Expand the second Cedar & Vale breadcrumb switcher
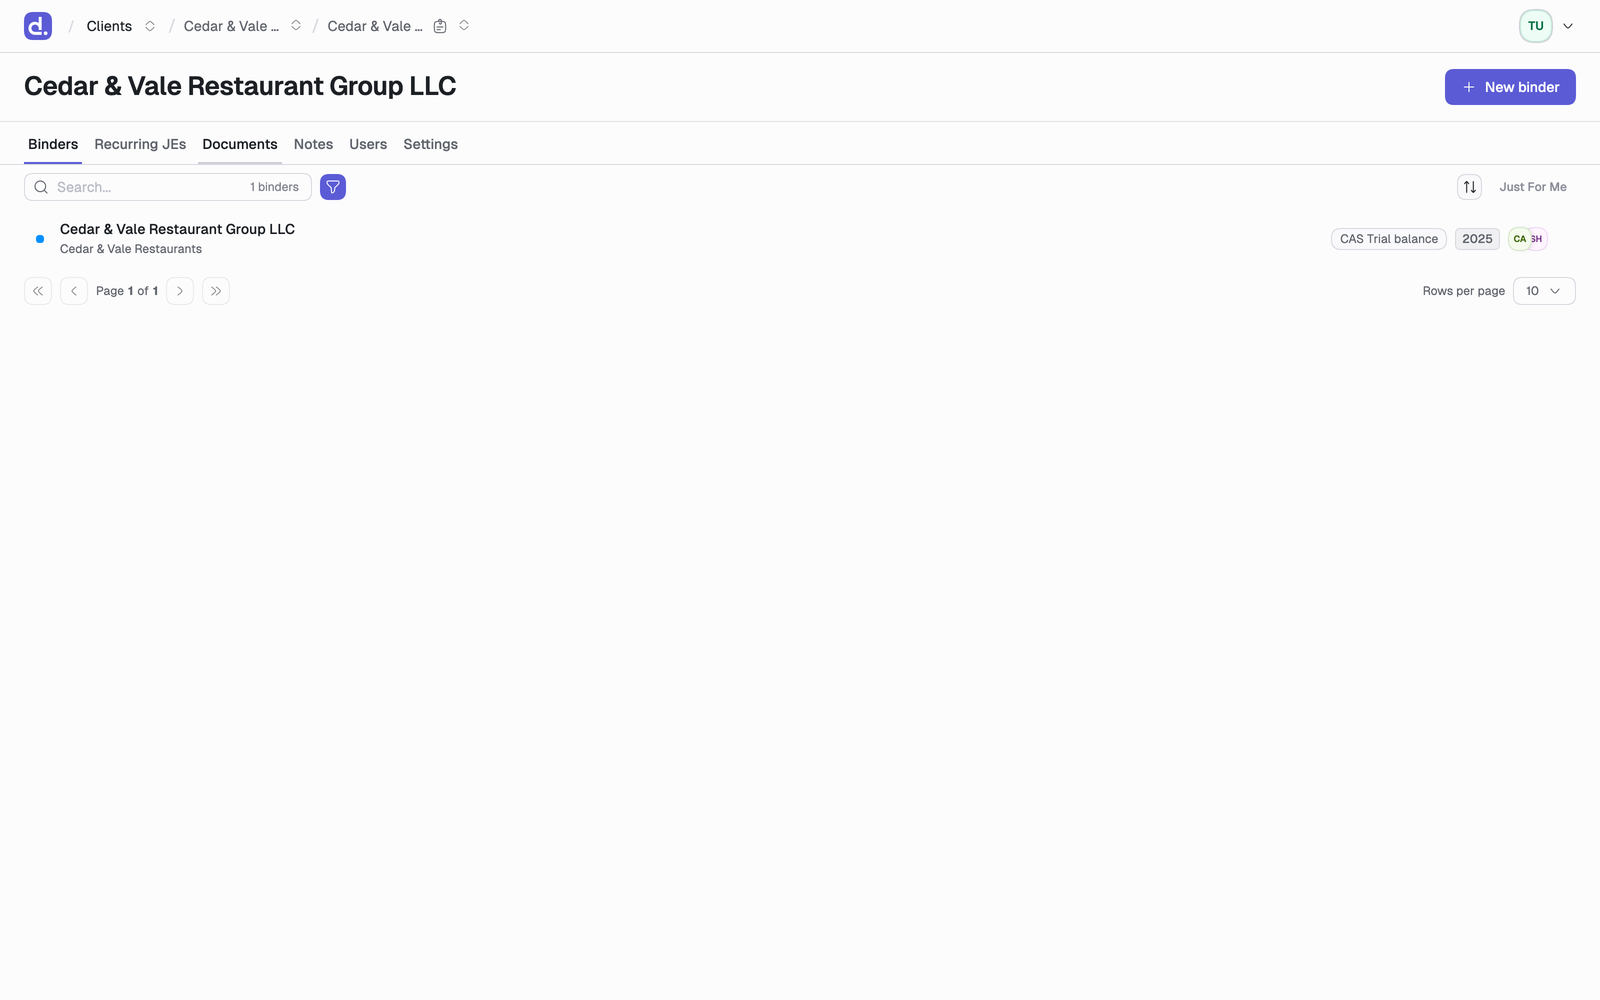The width and height of the screenshot is (1600, 1000). (296, 26)
